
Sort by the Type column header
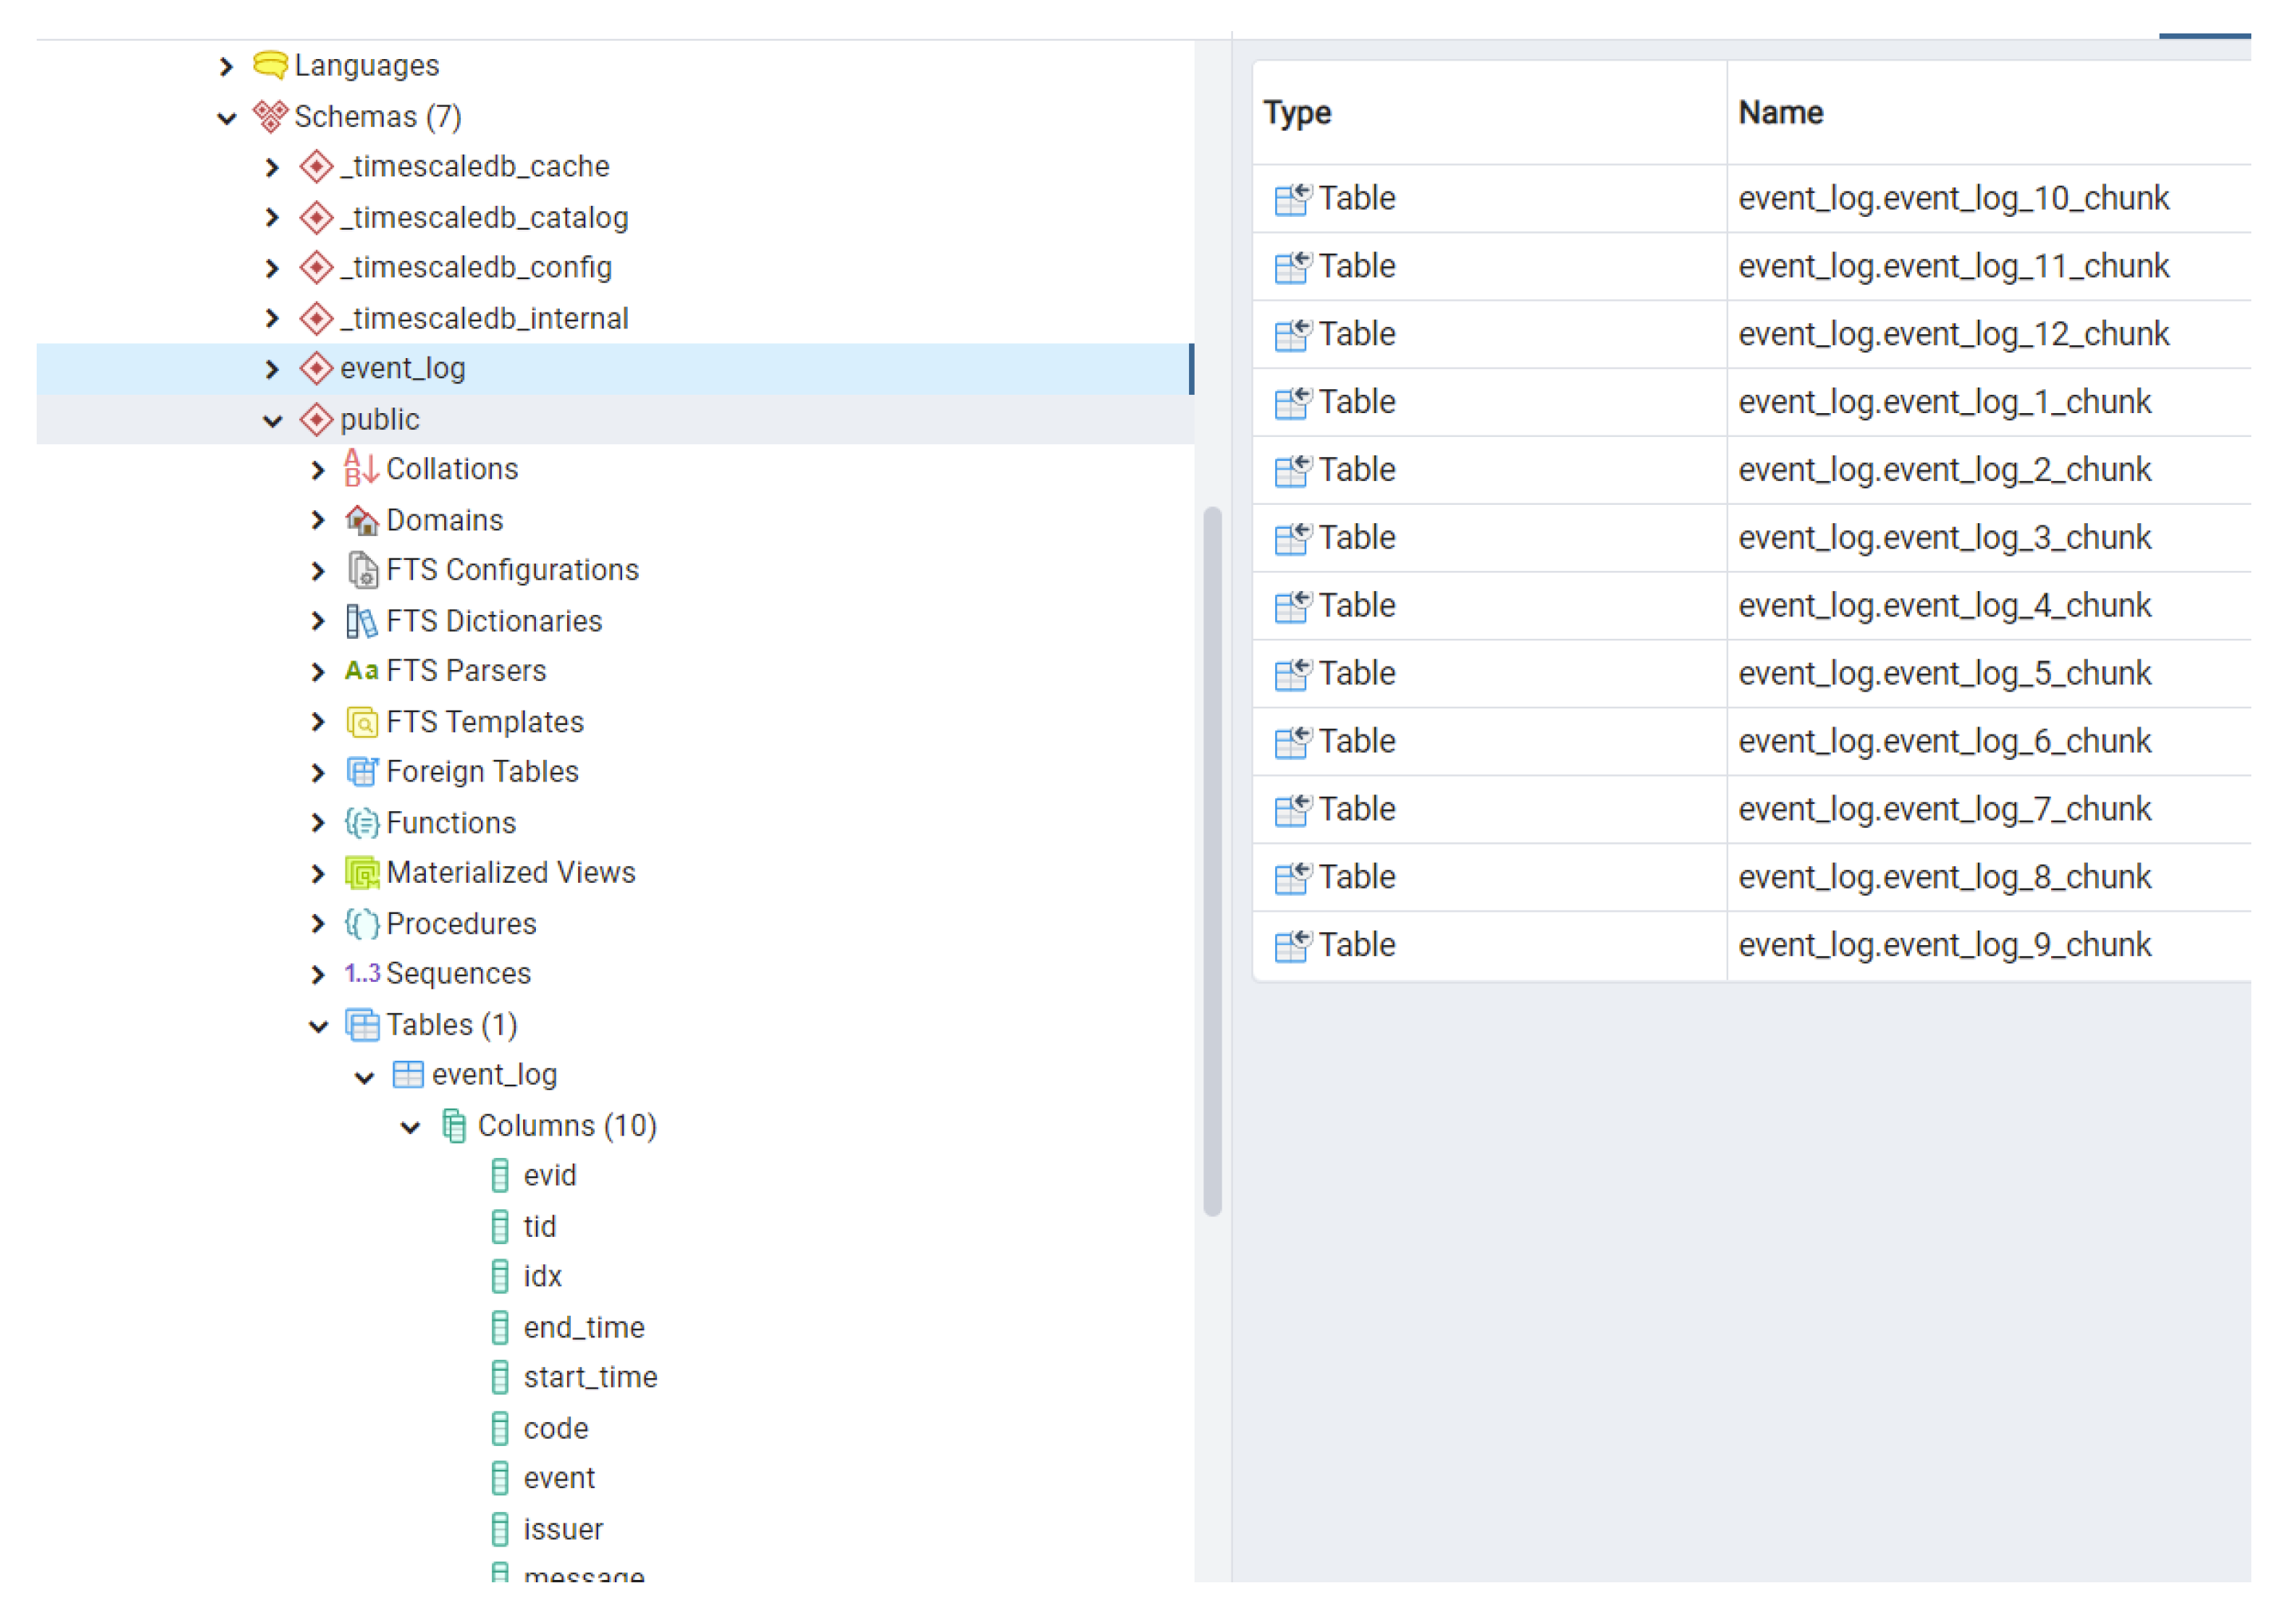[x=1297, y=112]
